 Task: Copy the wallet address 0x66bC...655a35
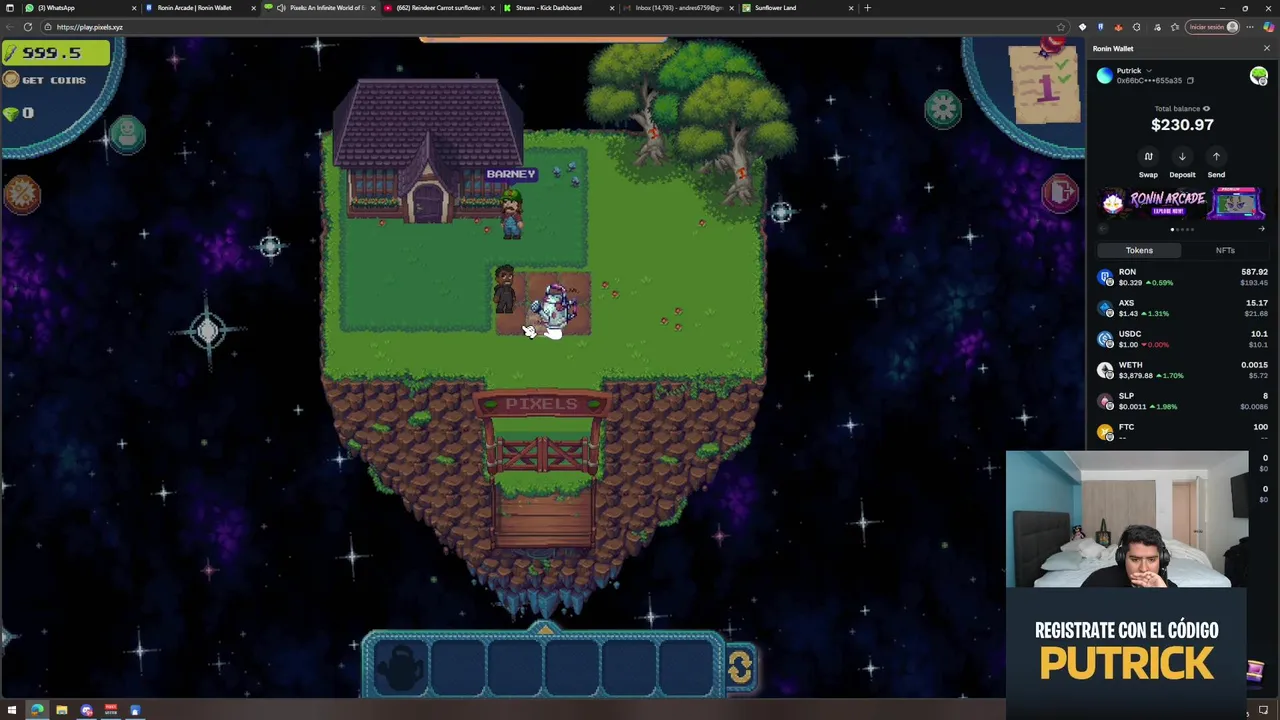(1190, 80)
